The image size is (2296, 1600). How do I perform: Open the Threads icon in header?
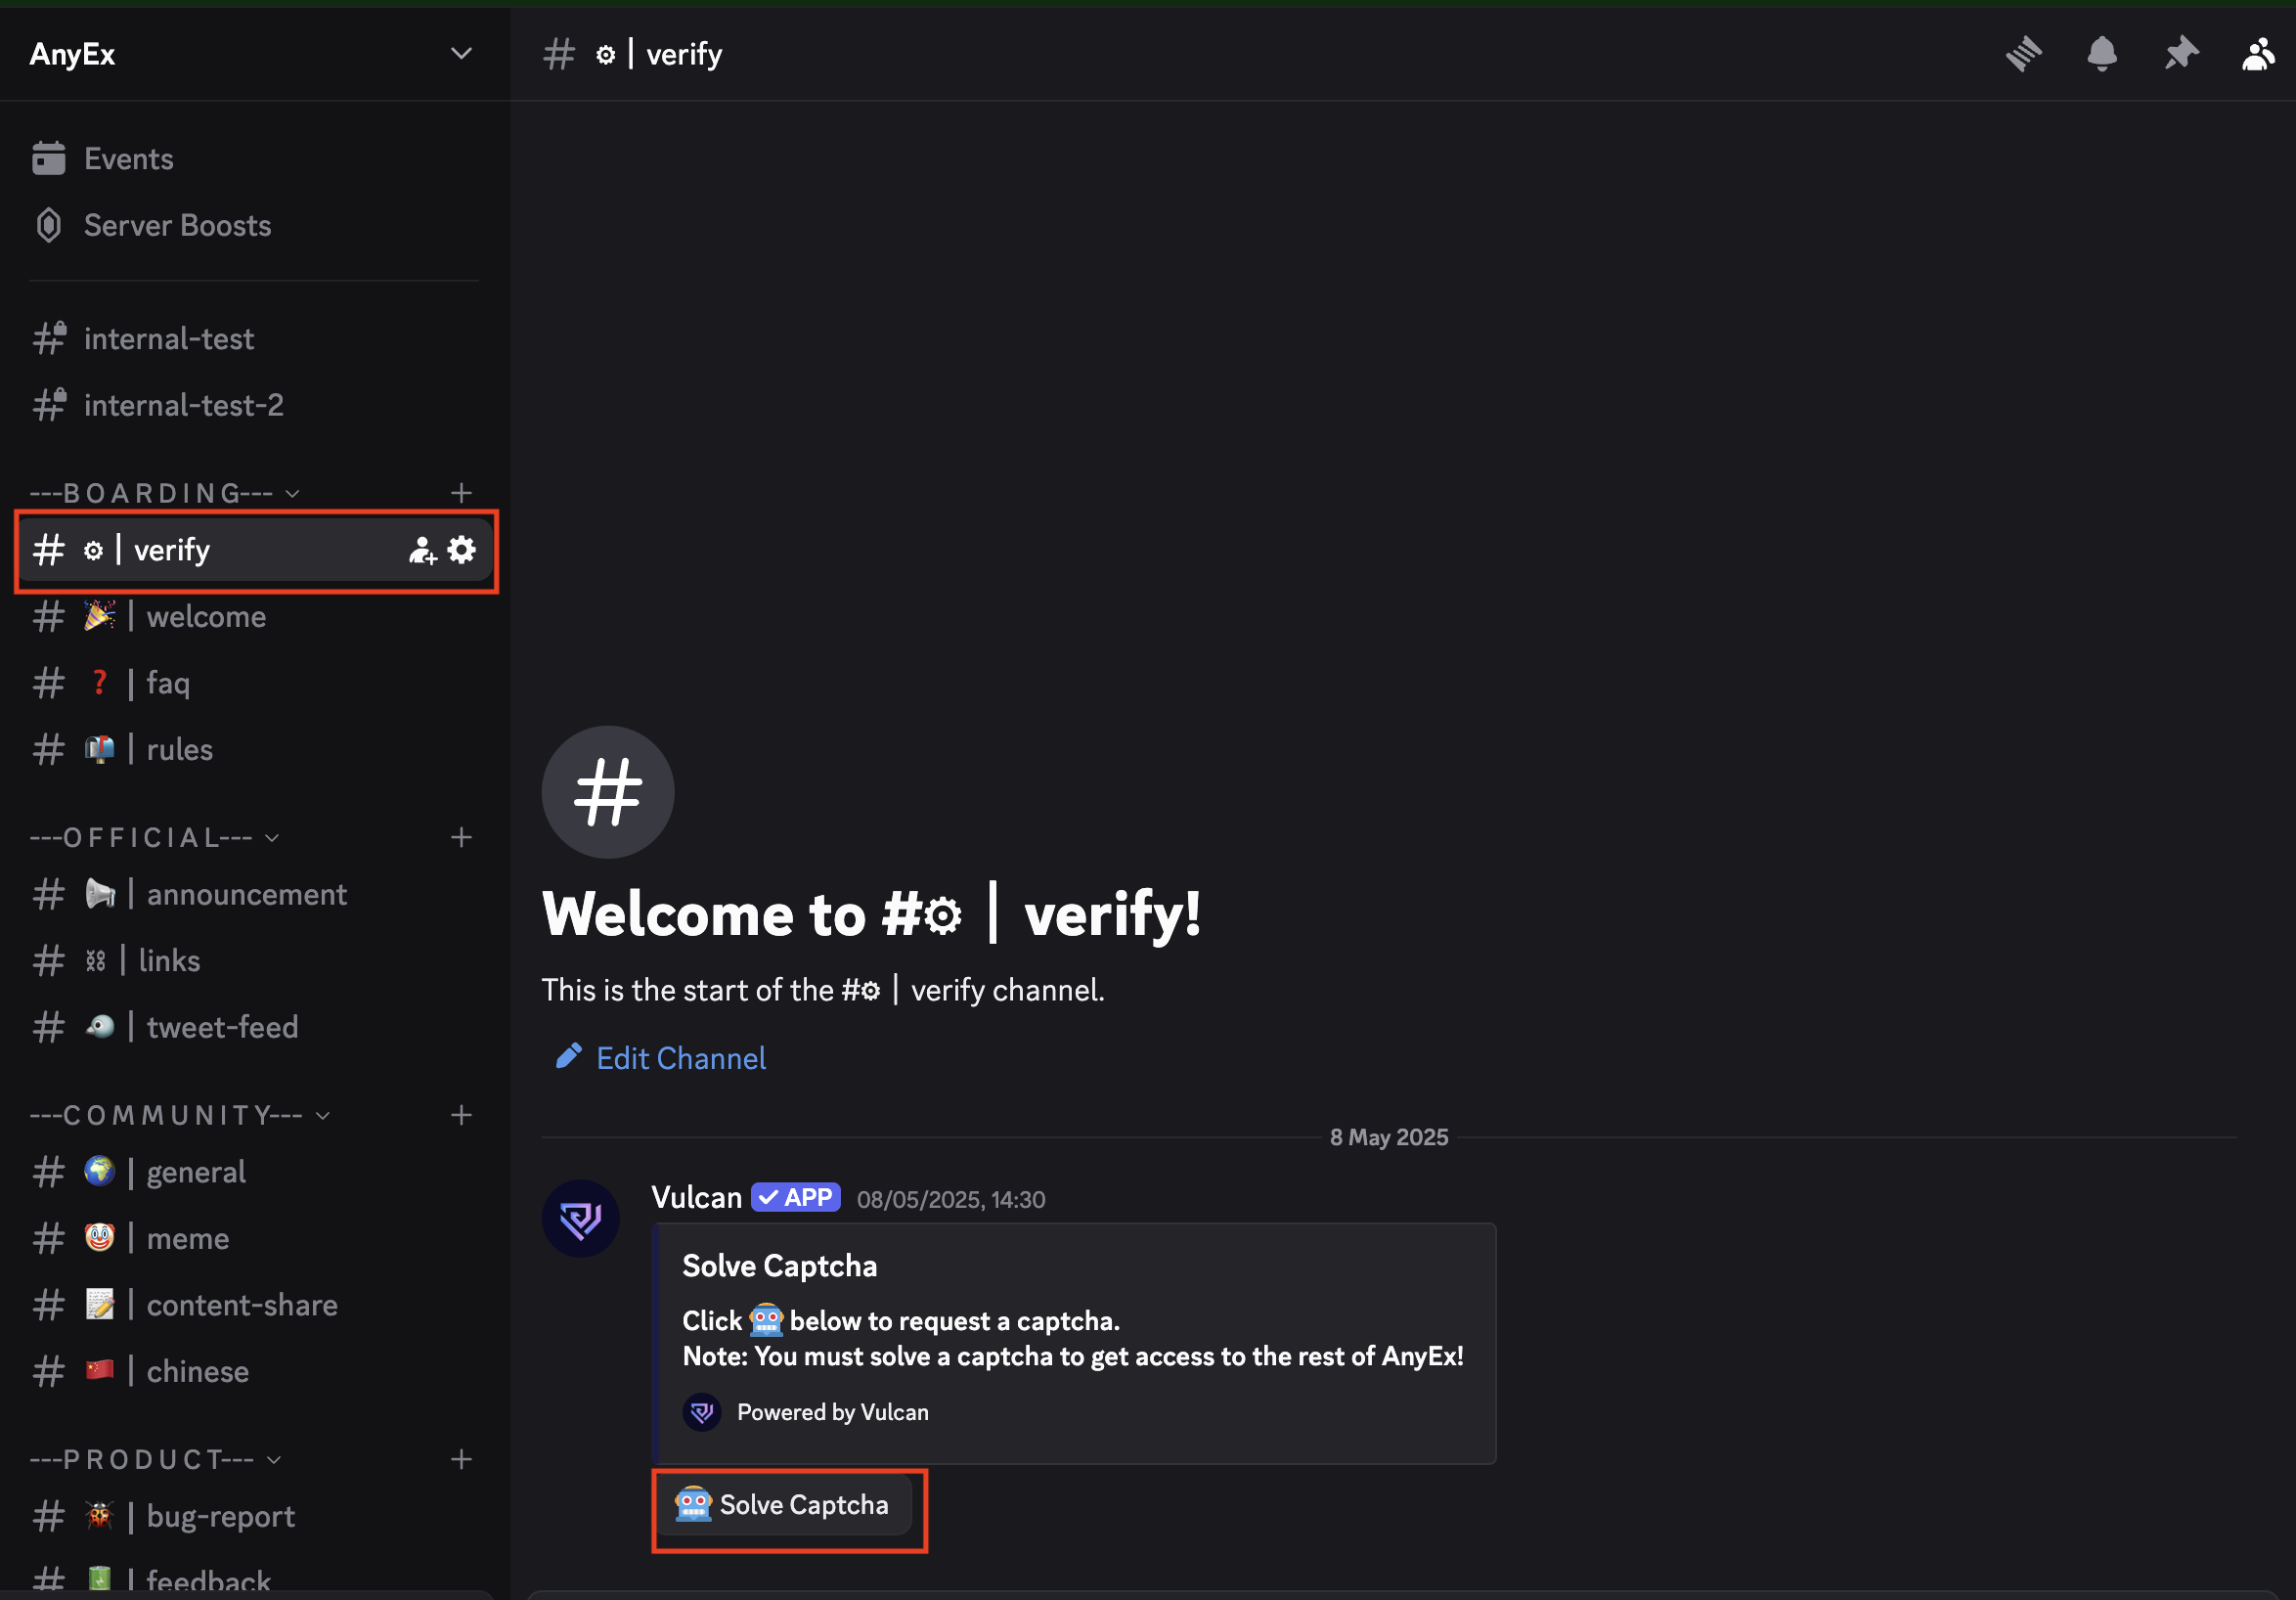2023,54
